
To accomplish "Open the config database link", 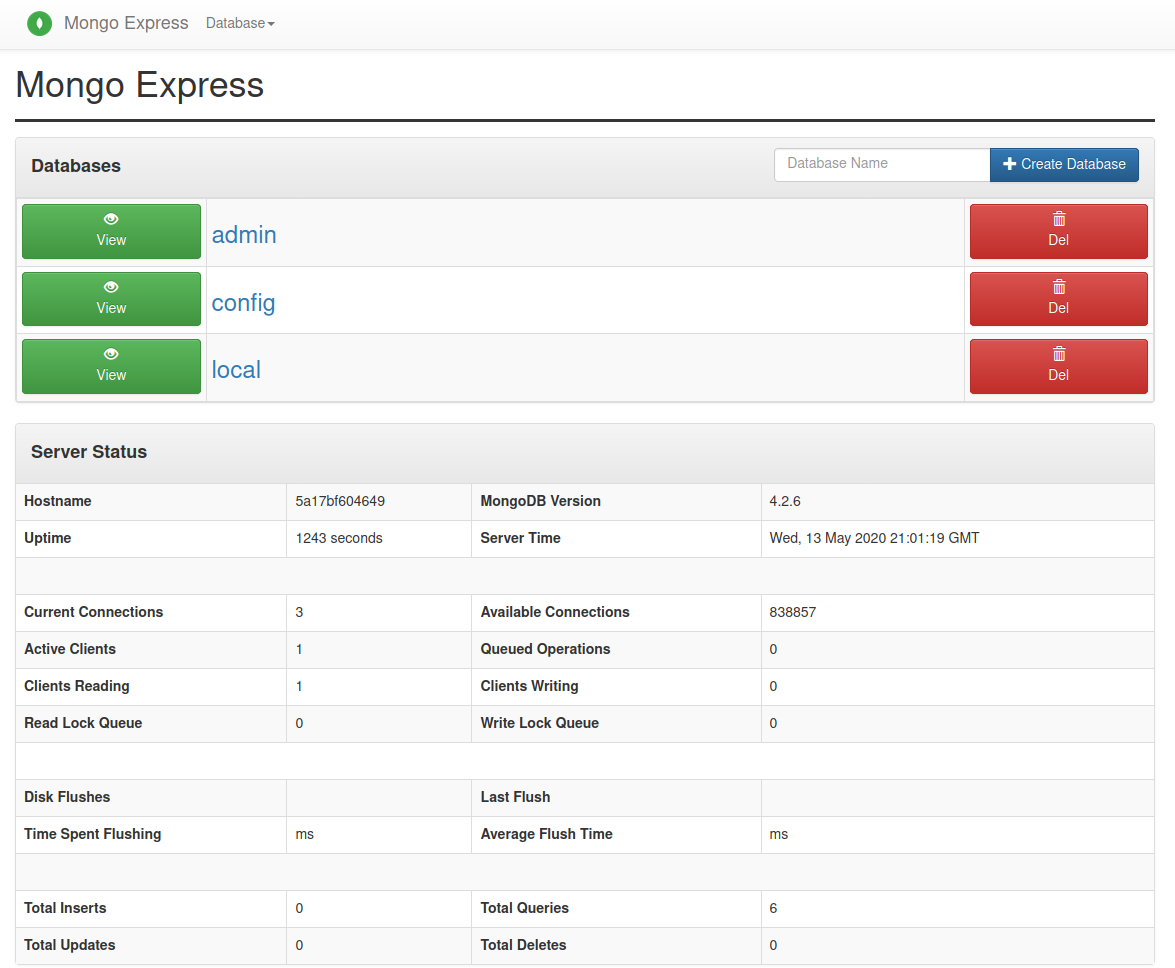I will [243, 303].
